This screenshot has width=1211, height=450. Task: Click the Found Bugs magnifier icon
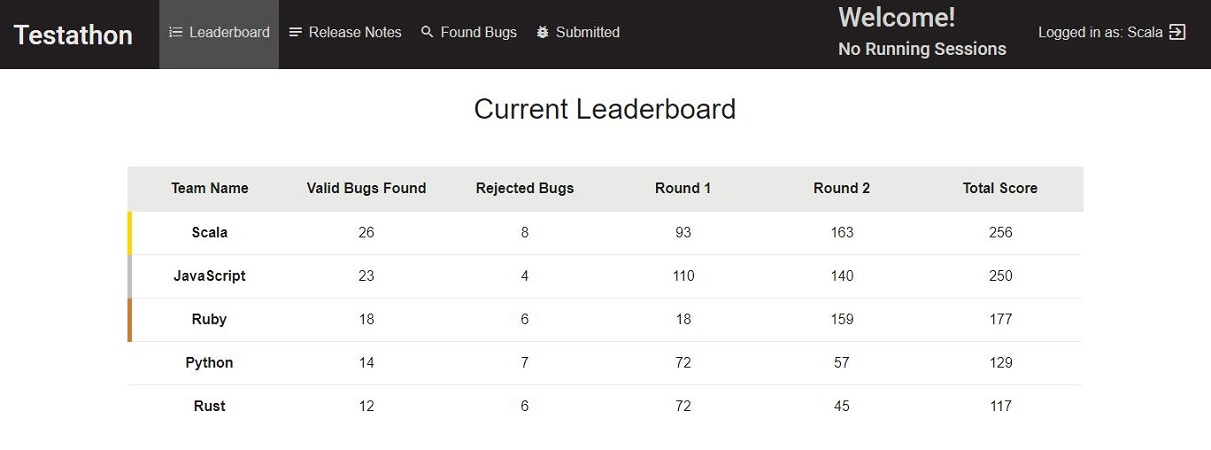tap(427, 32)
